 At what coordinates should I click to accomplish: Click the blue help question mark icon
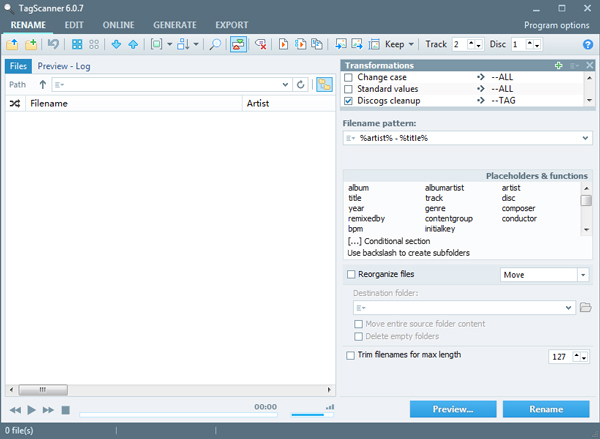coord(588,44)
